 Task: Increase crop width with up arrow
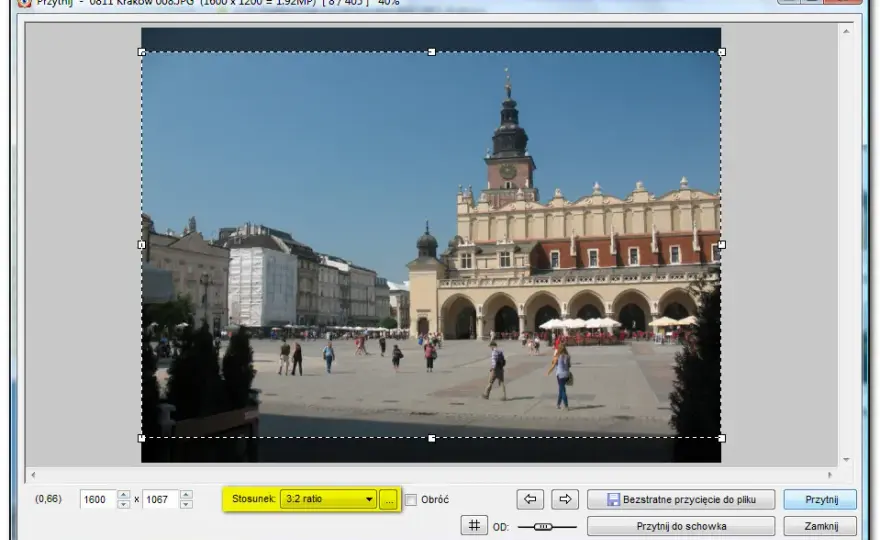click(123, 495)
